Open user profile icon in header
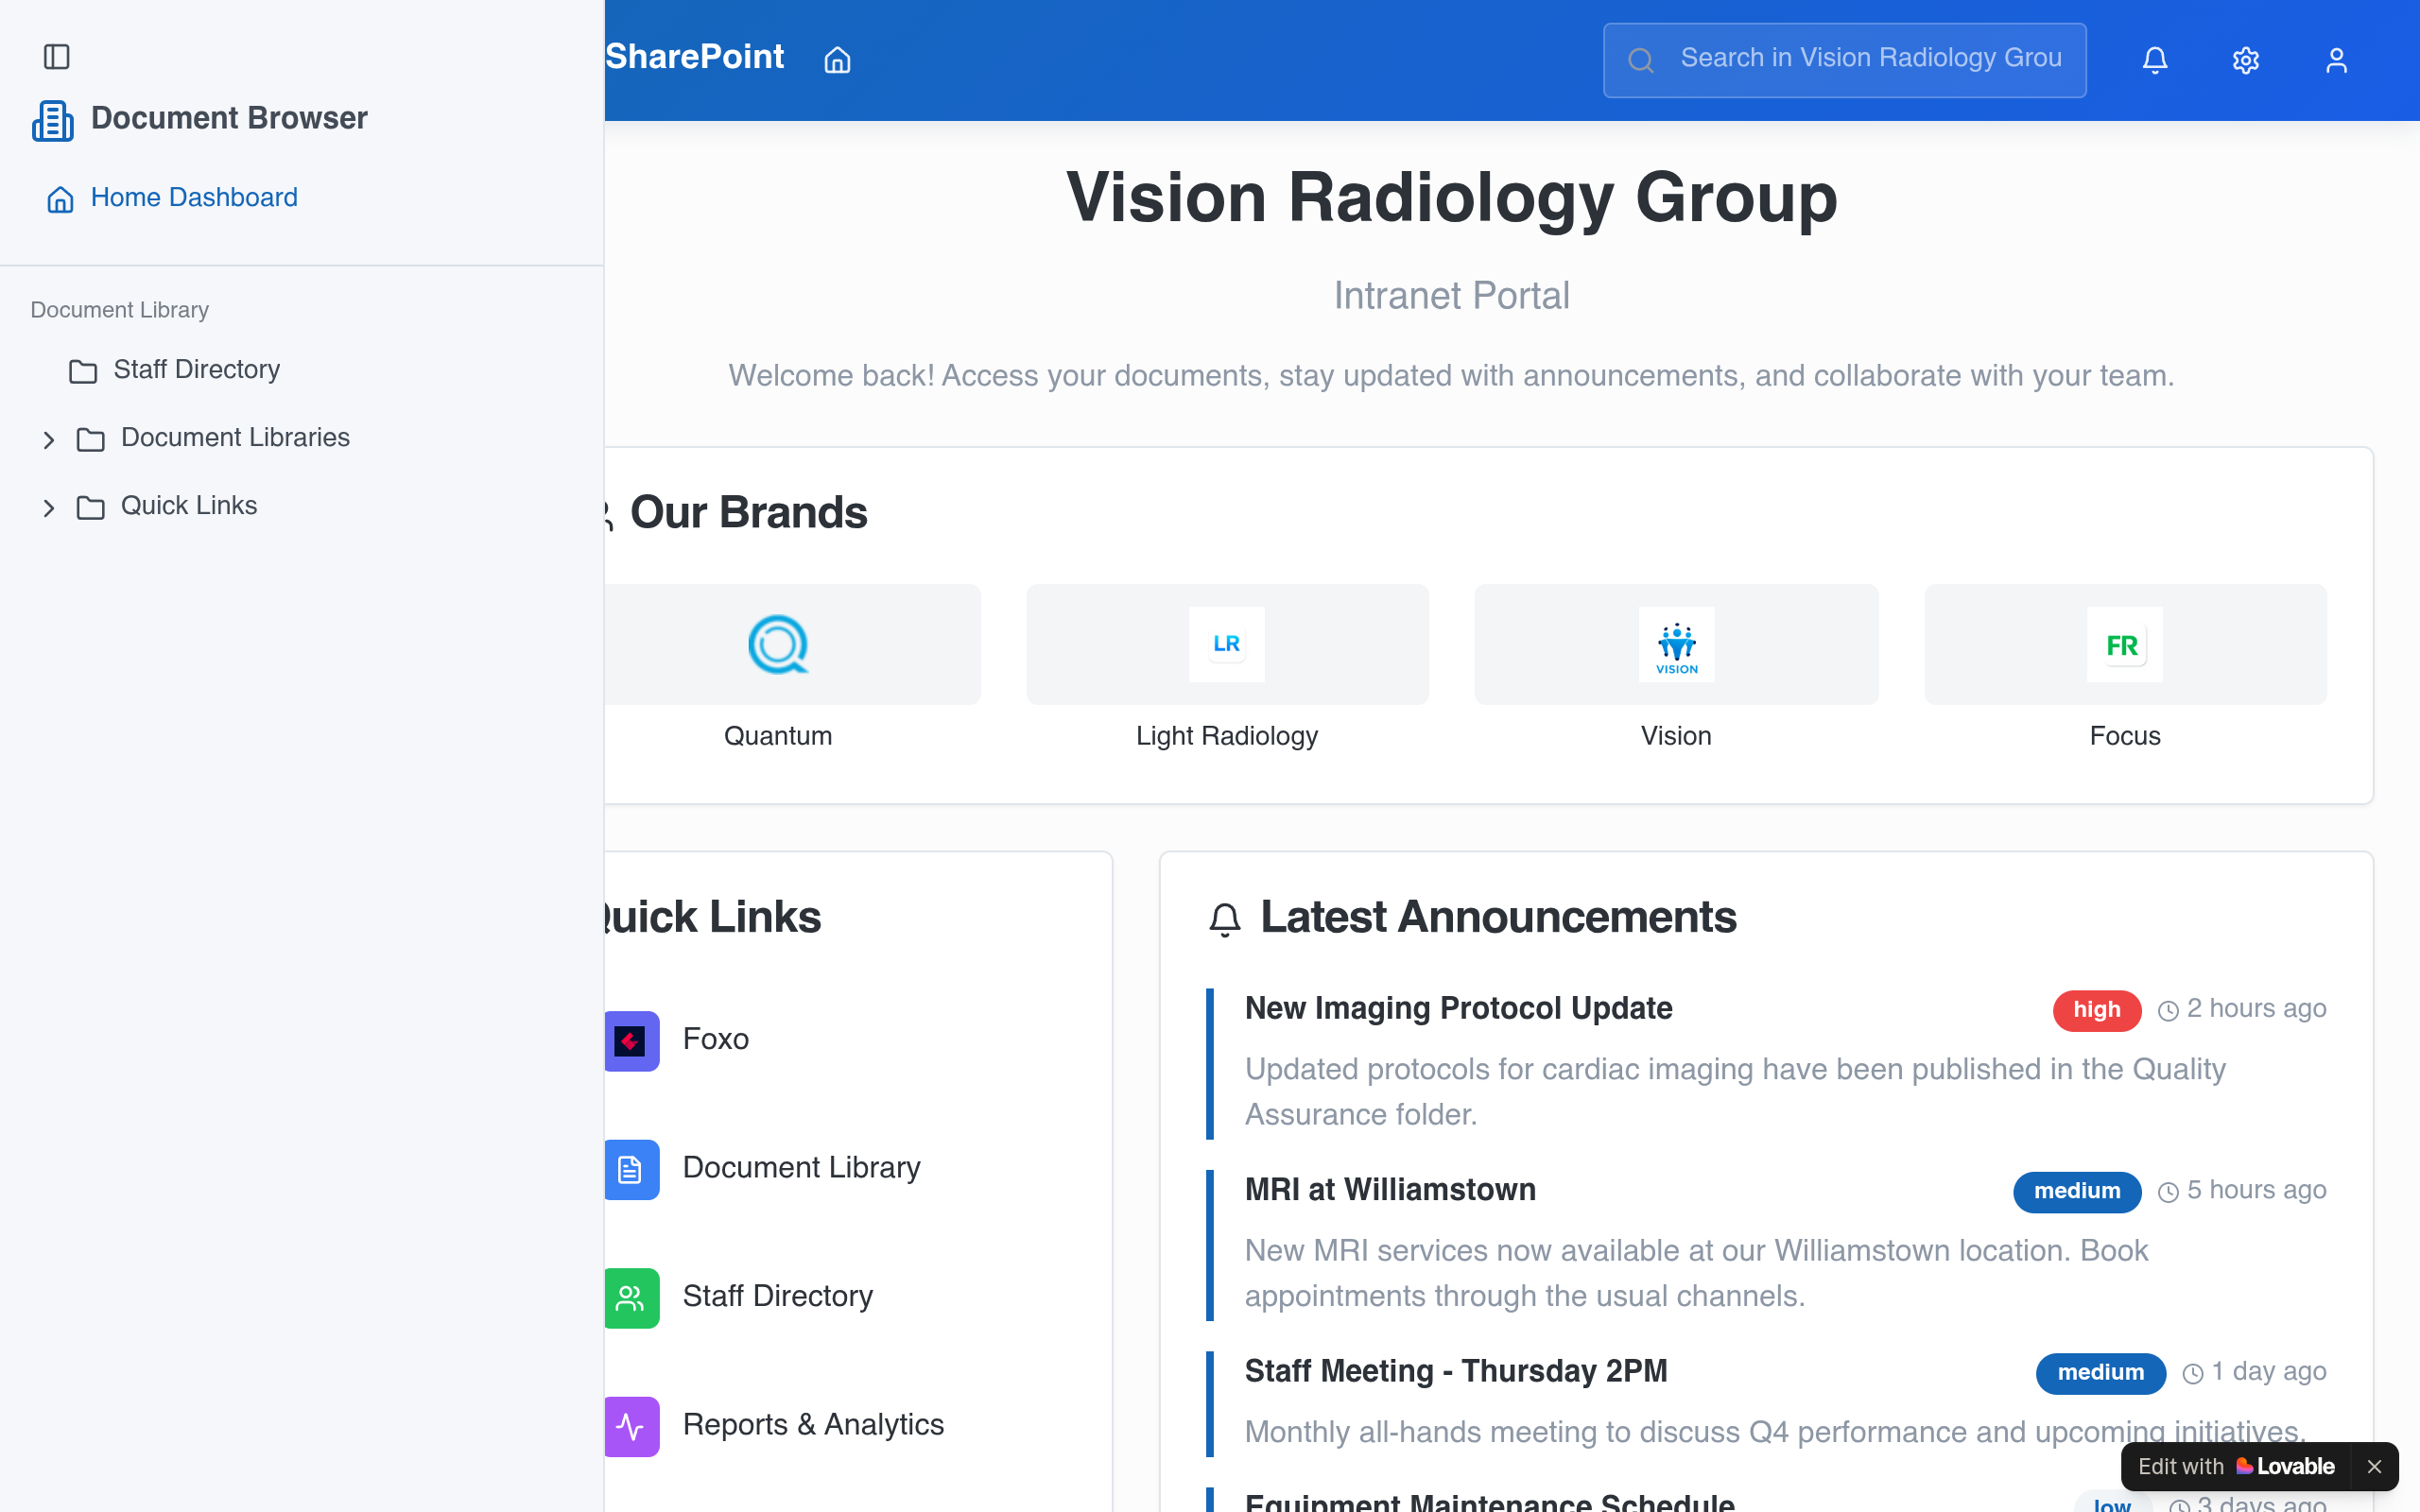Screen dimensions: 2420x1512 (x=2336, y=60)
